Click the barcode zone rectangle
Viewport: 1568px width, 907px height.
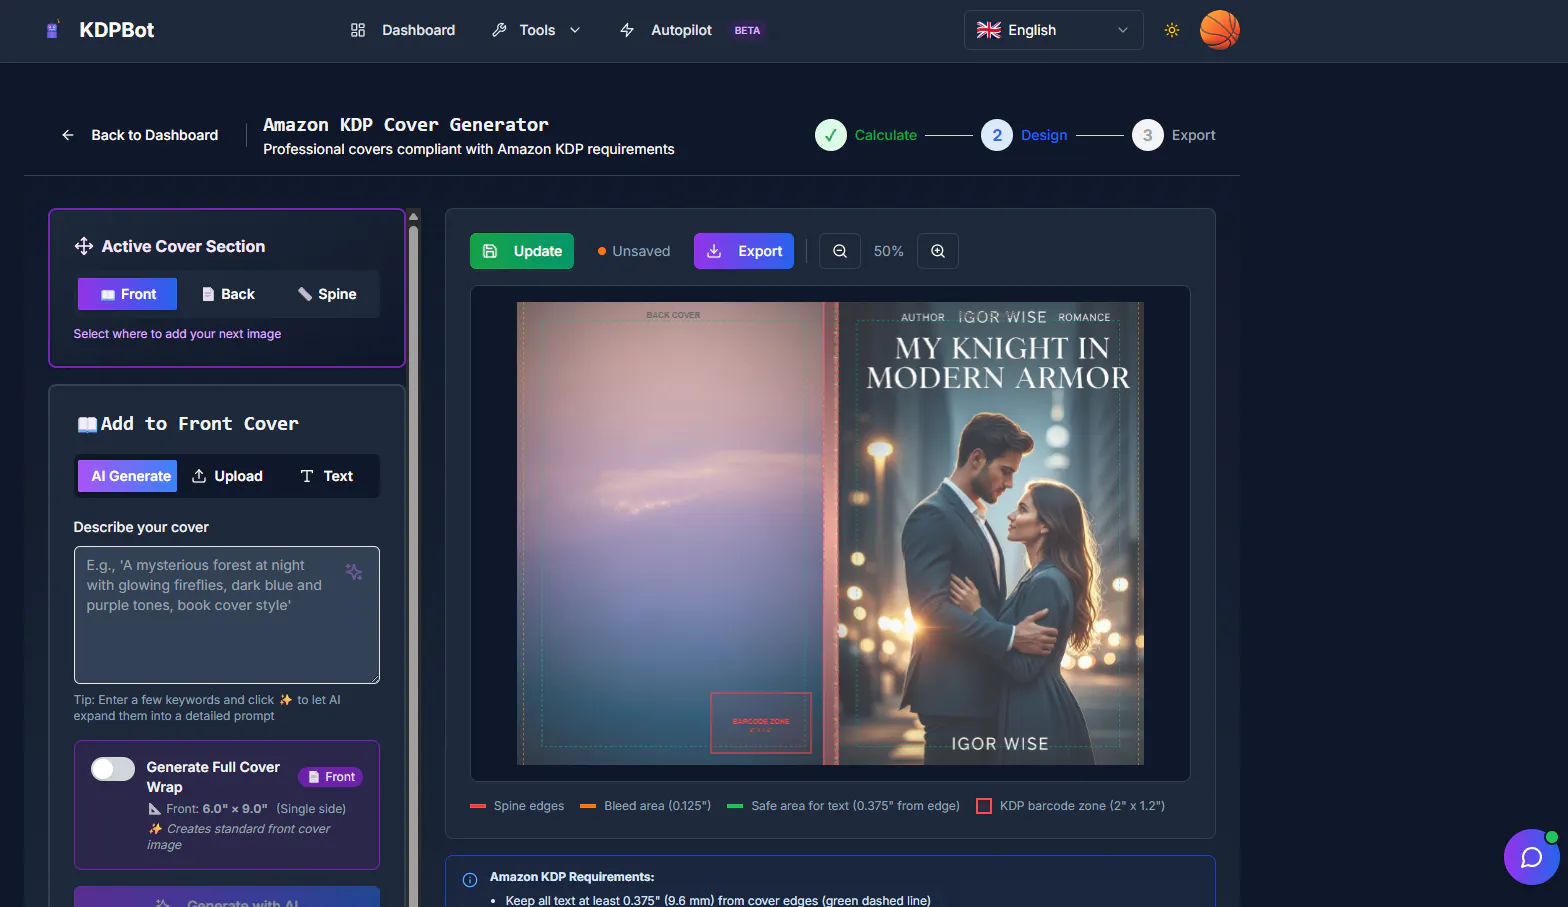pyautogui.click(x=761, y=722)
